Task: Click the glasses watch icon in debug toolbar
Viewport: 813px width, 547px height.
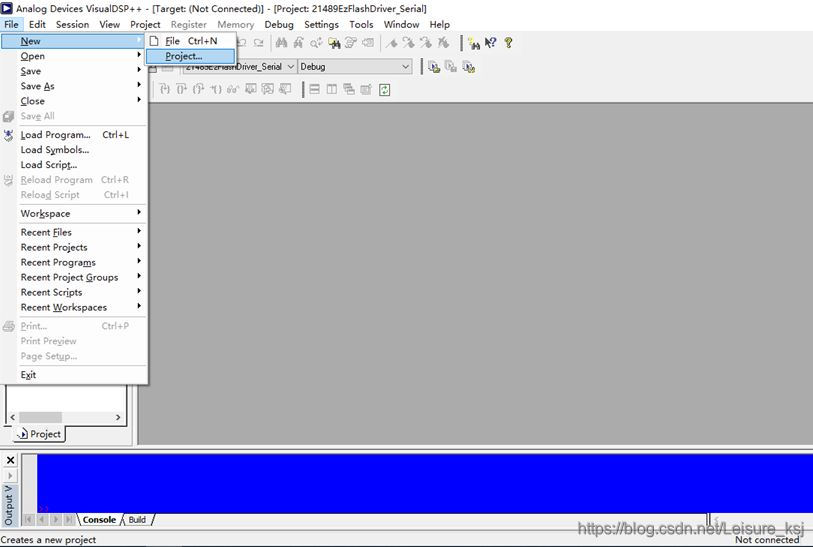Action: (x=233, y=89)
